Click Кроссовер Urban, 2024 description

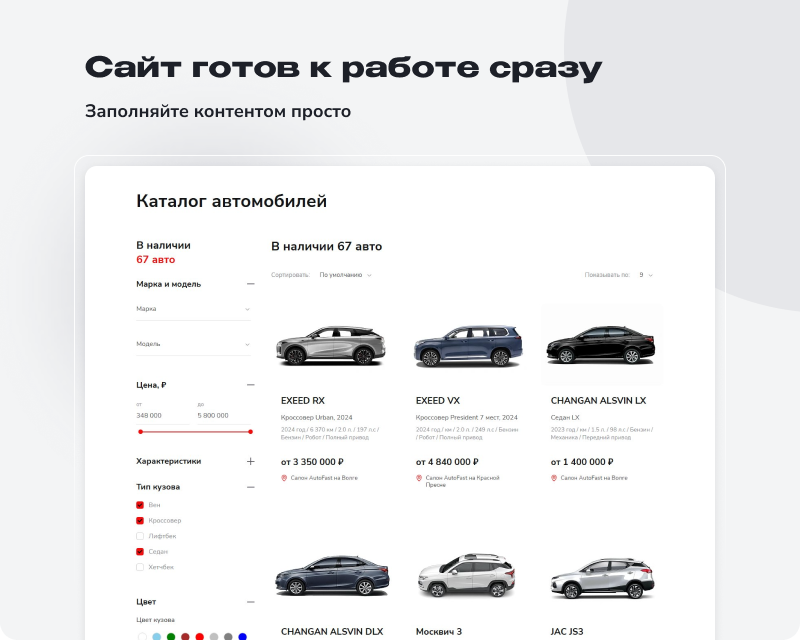click(316, 417)
